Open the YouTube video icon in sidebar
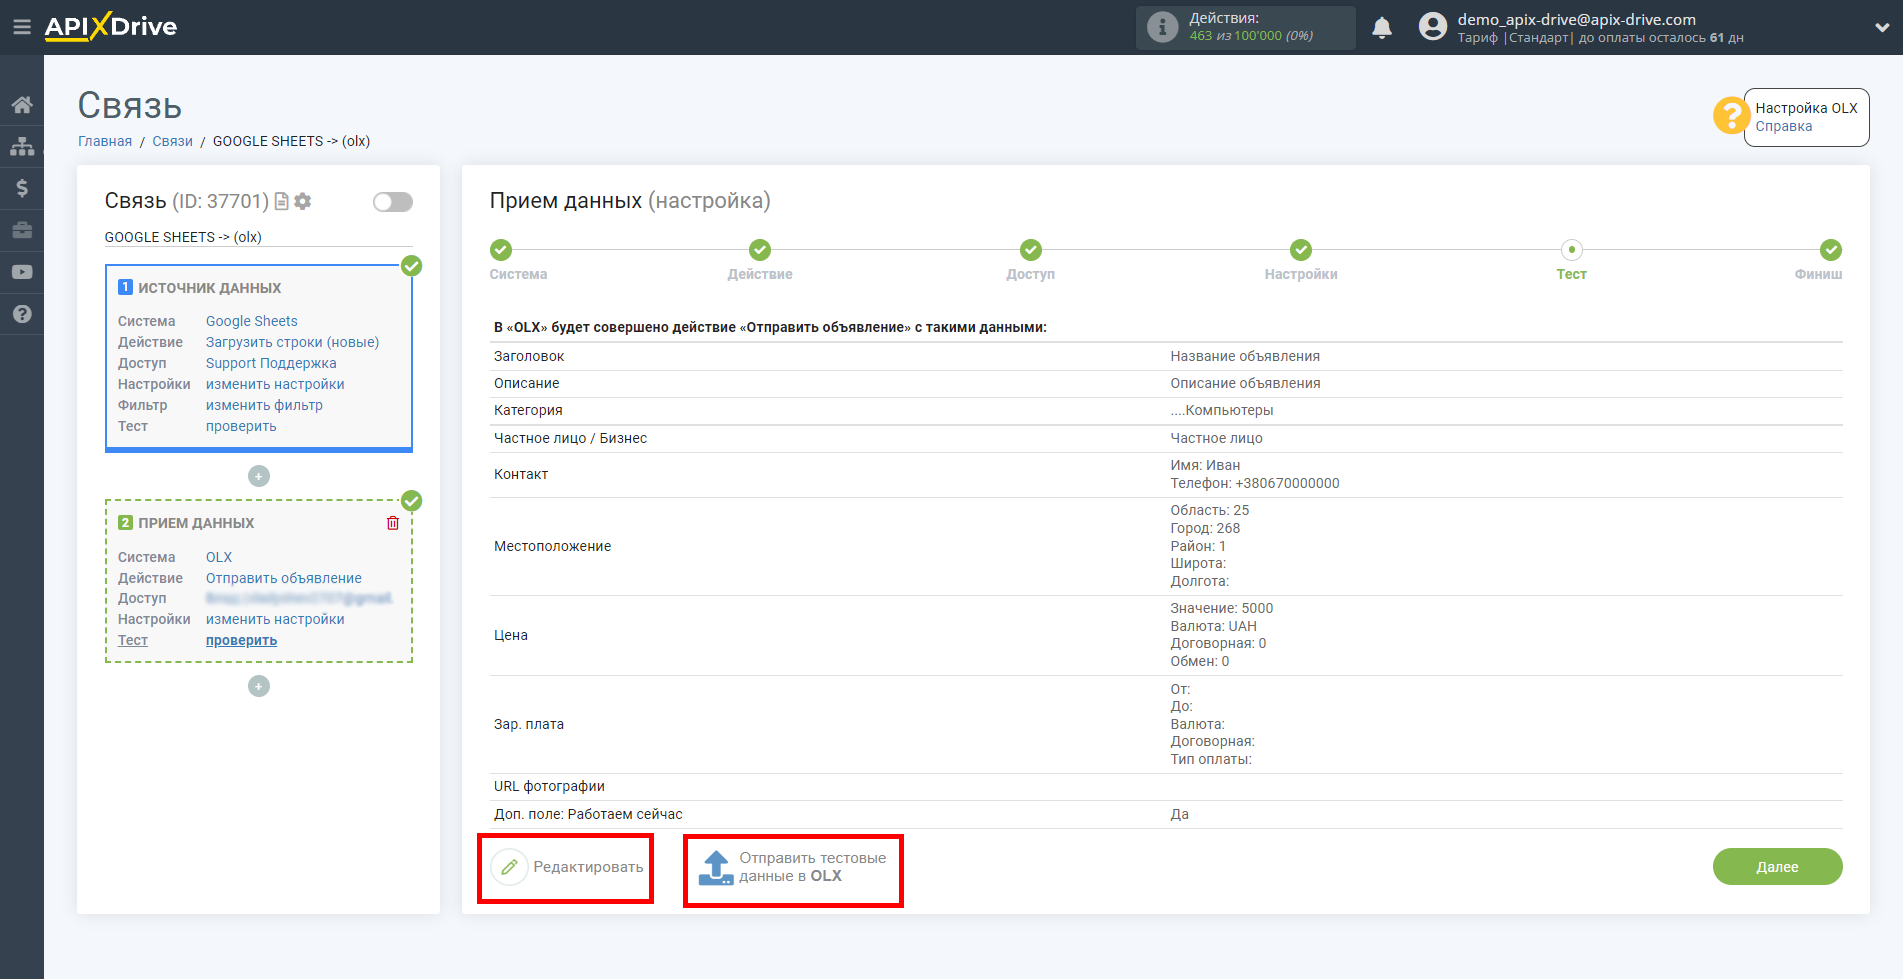 pyautogui.click(x=22, y=272)
